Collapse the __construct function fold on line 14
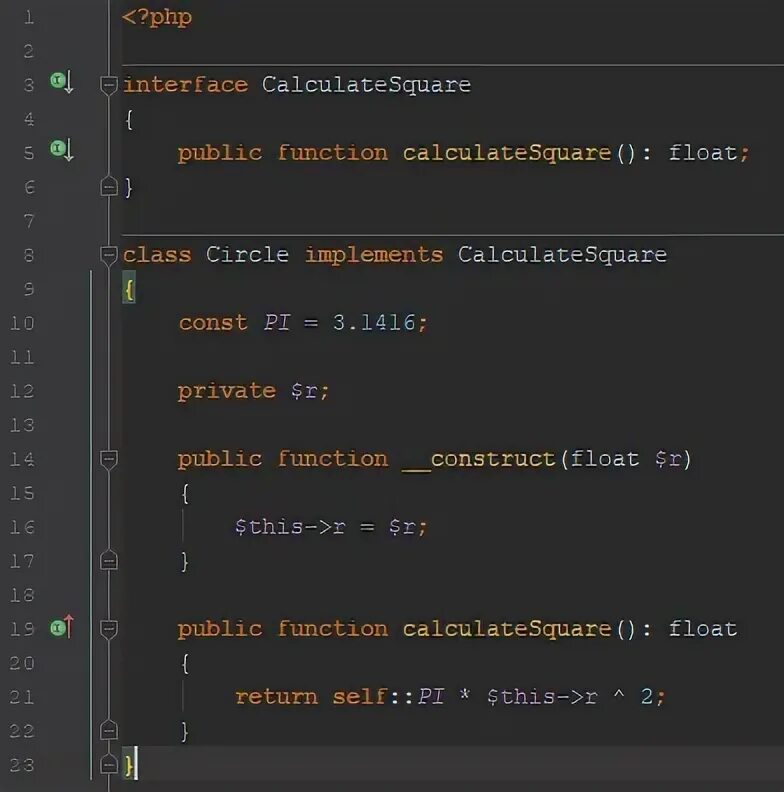Screen dimensions: 784x792 [109, 460]
